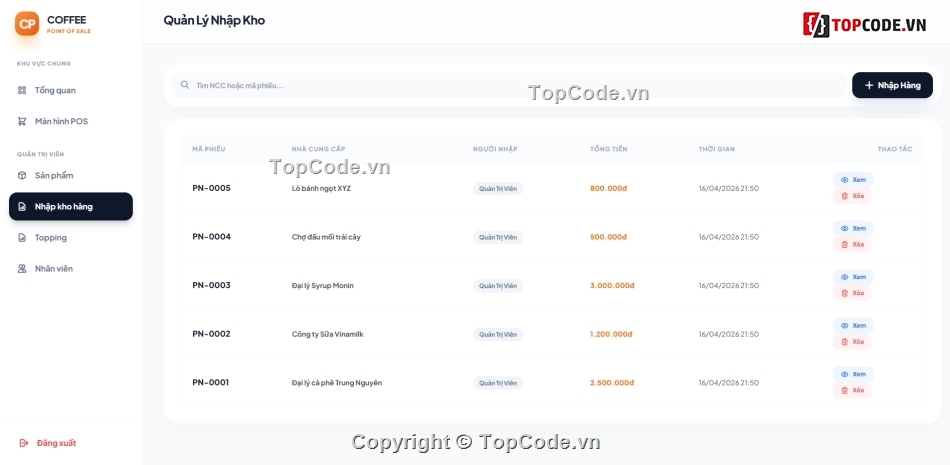View receipt PN-0004 with Xem
This screenshot has height=465, width=950.
coord(853,229)
